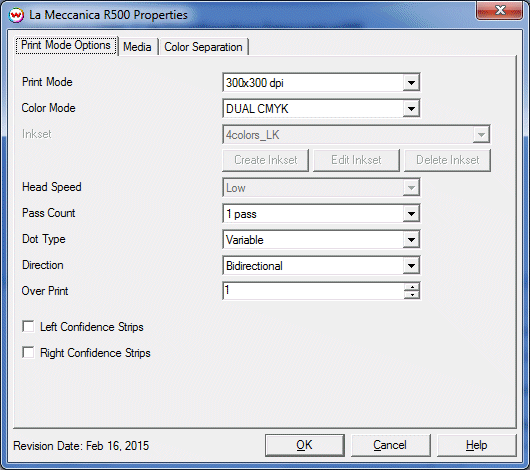Viewport: 530px width, 470px height.
Task: Expand the Dot Type dropdown
Action: coord(411,240)
